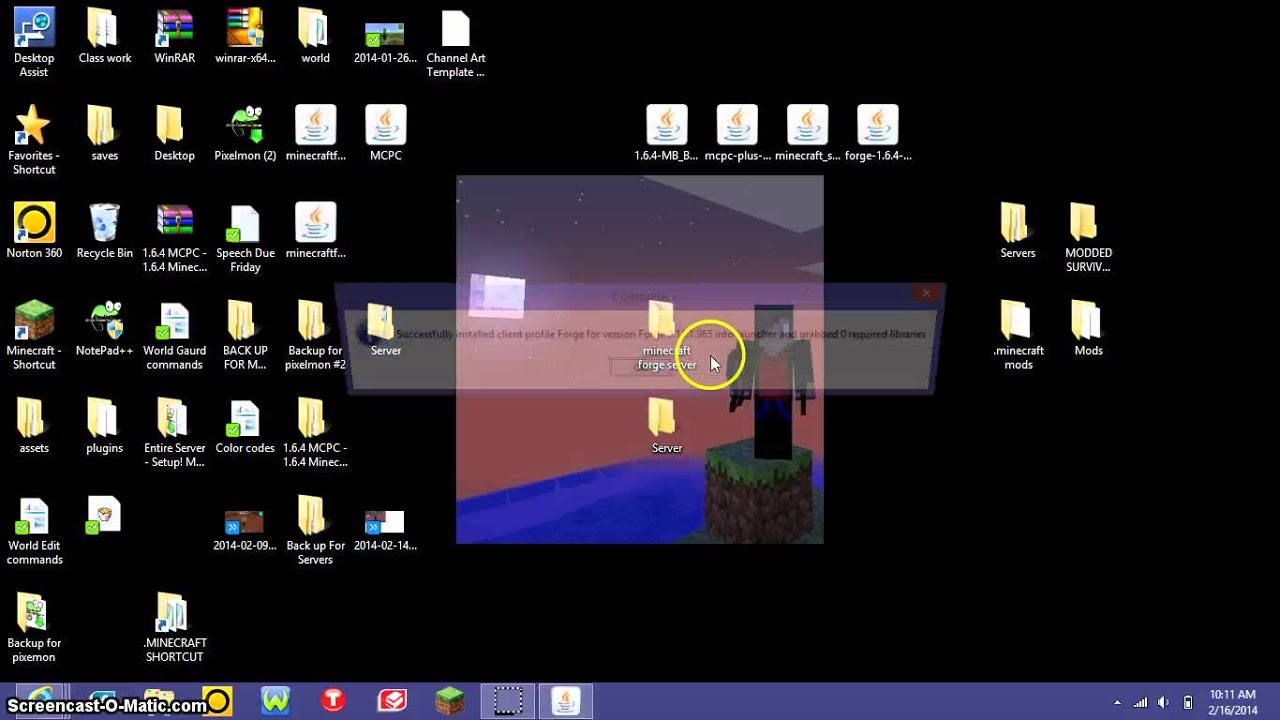The width and height of the screenshot is (1280, 720).
Task: Open network status in the system tray
Action: point(1140,702)
